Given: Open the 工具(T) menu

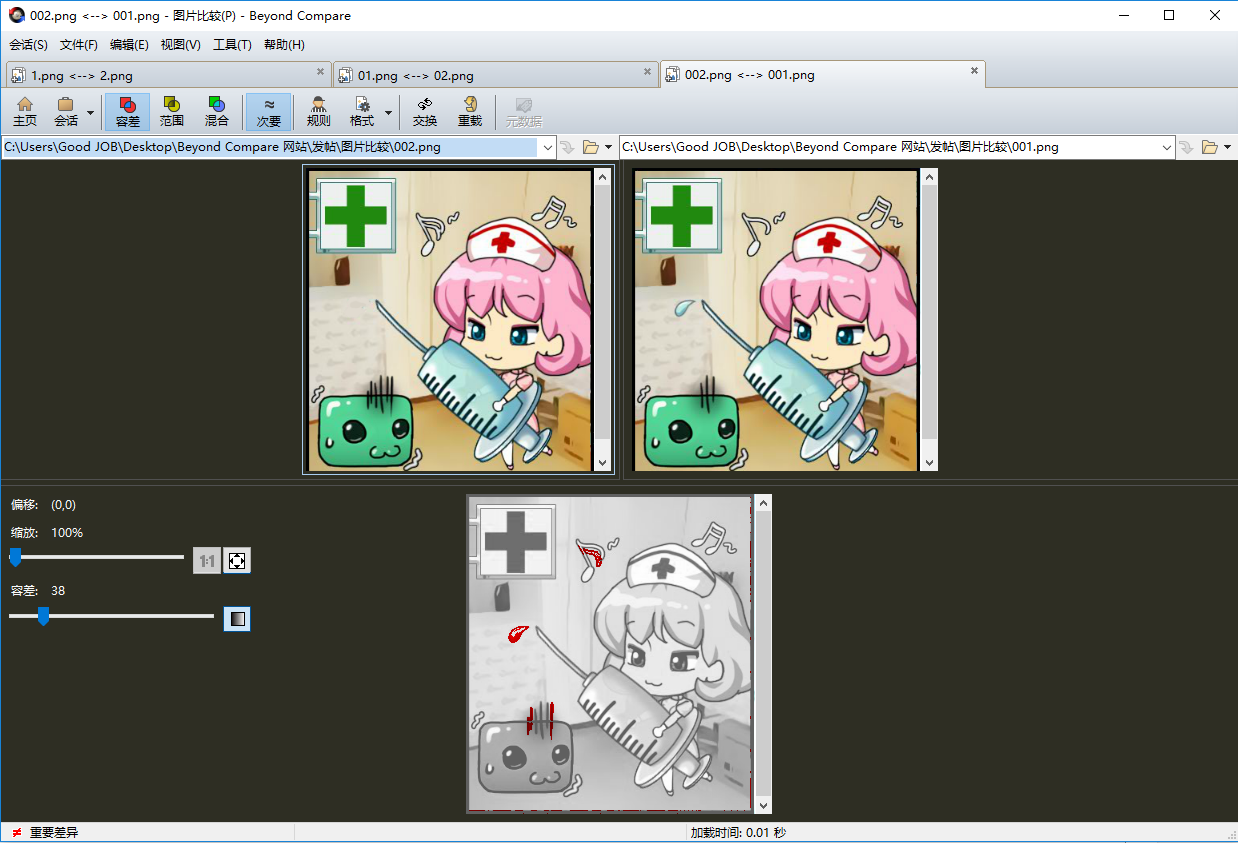Looking at the screenshot, I should pos(232,45).
